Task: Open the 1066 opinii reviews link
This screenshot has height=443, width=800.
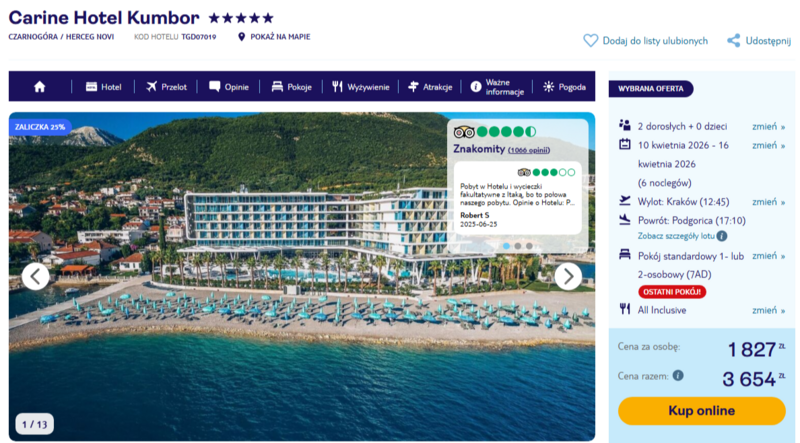Action: 529,150
